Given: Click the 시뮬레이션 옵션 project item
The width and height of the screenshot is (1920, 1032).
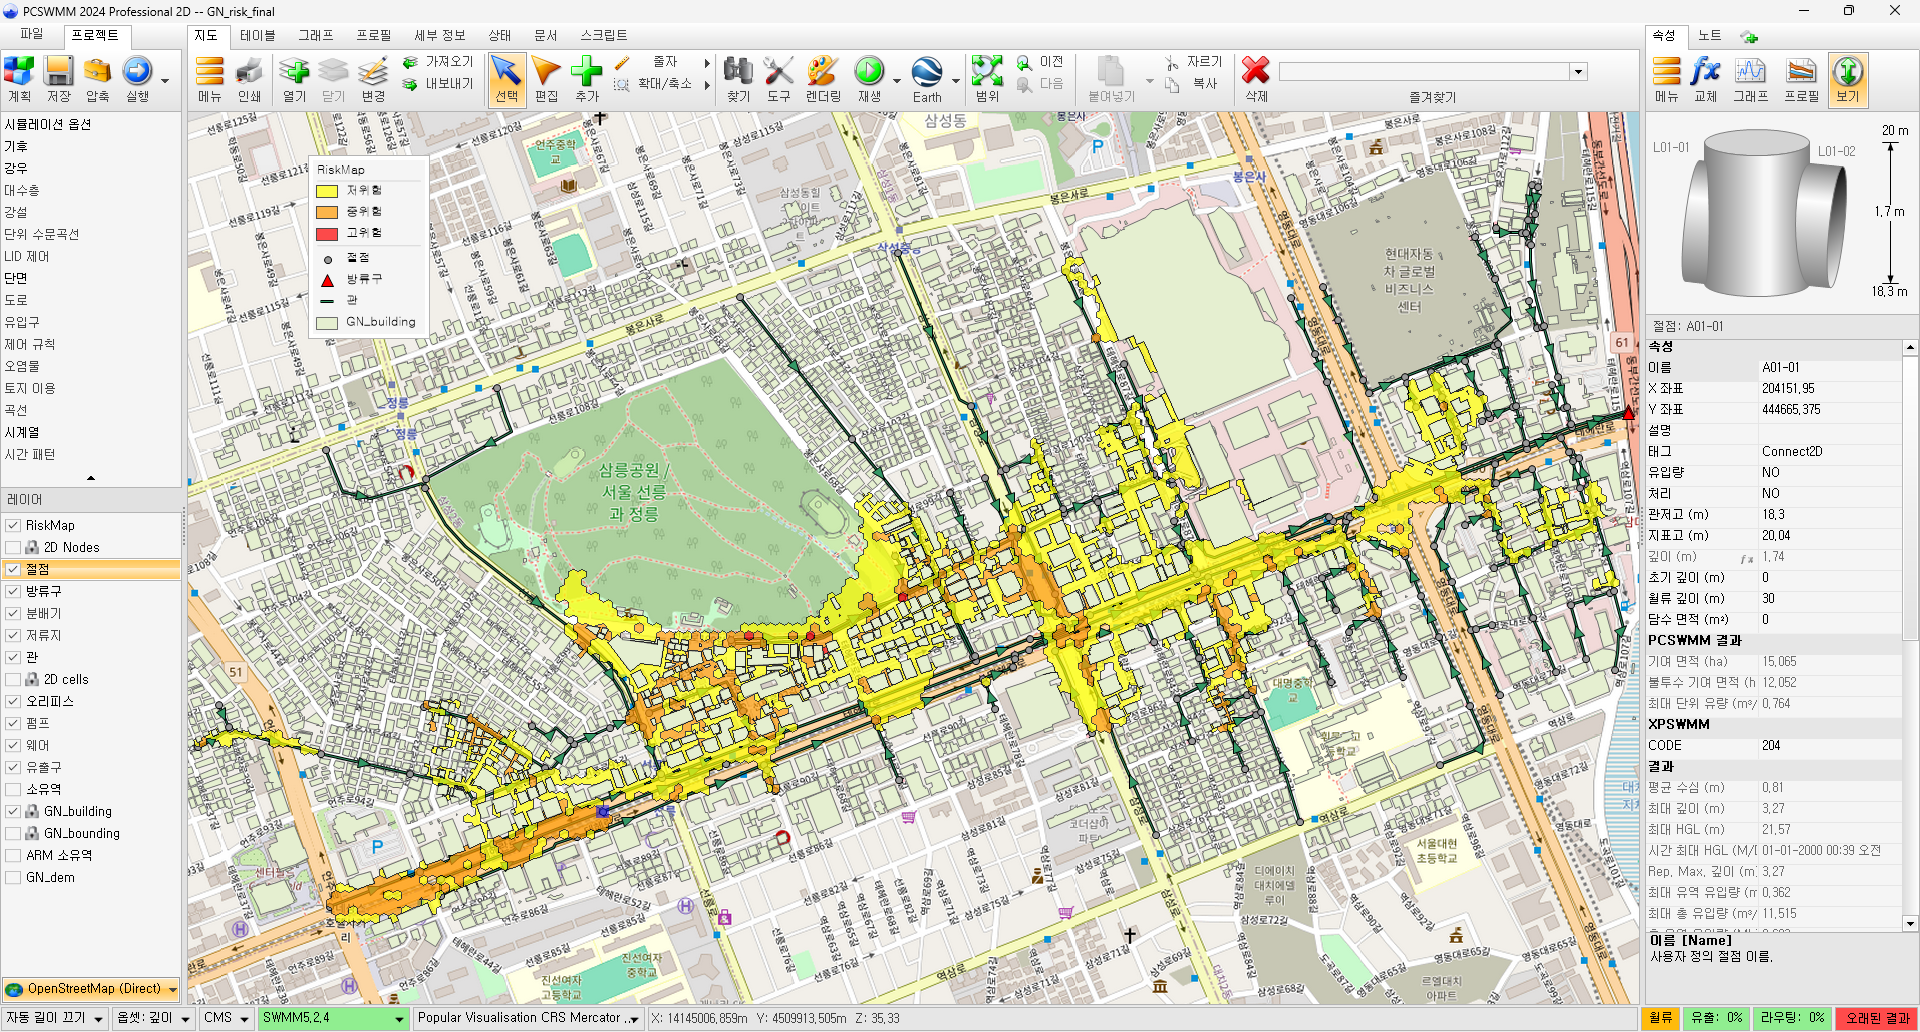Looking at the screenshot, I should click(x=48, y=124).
